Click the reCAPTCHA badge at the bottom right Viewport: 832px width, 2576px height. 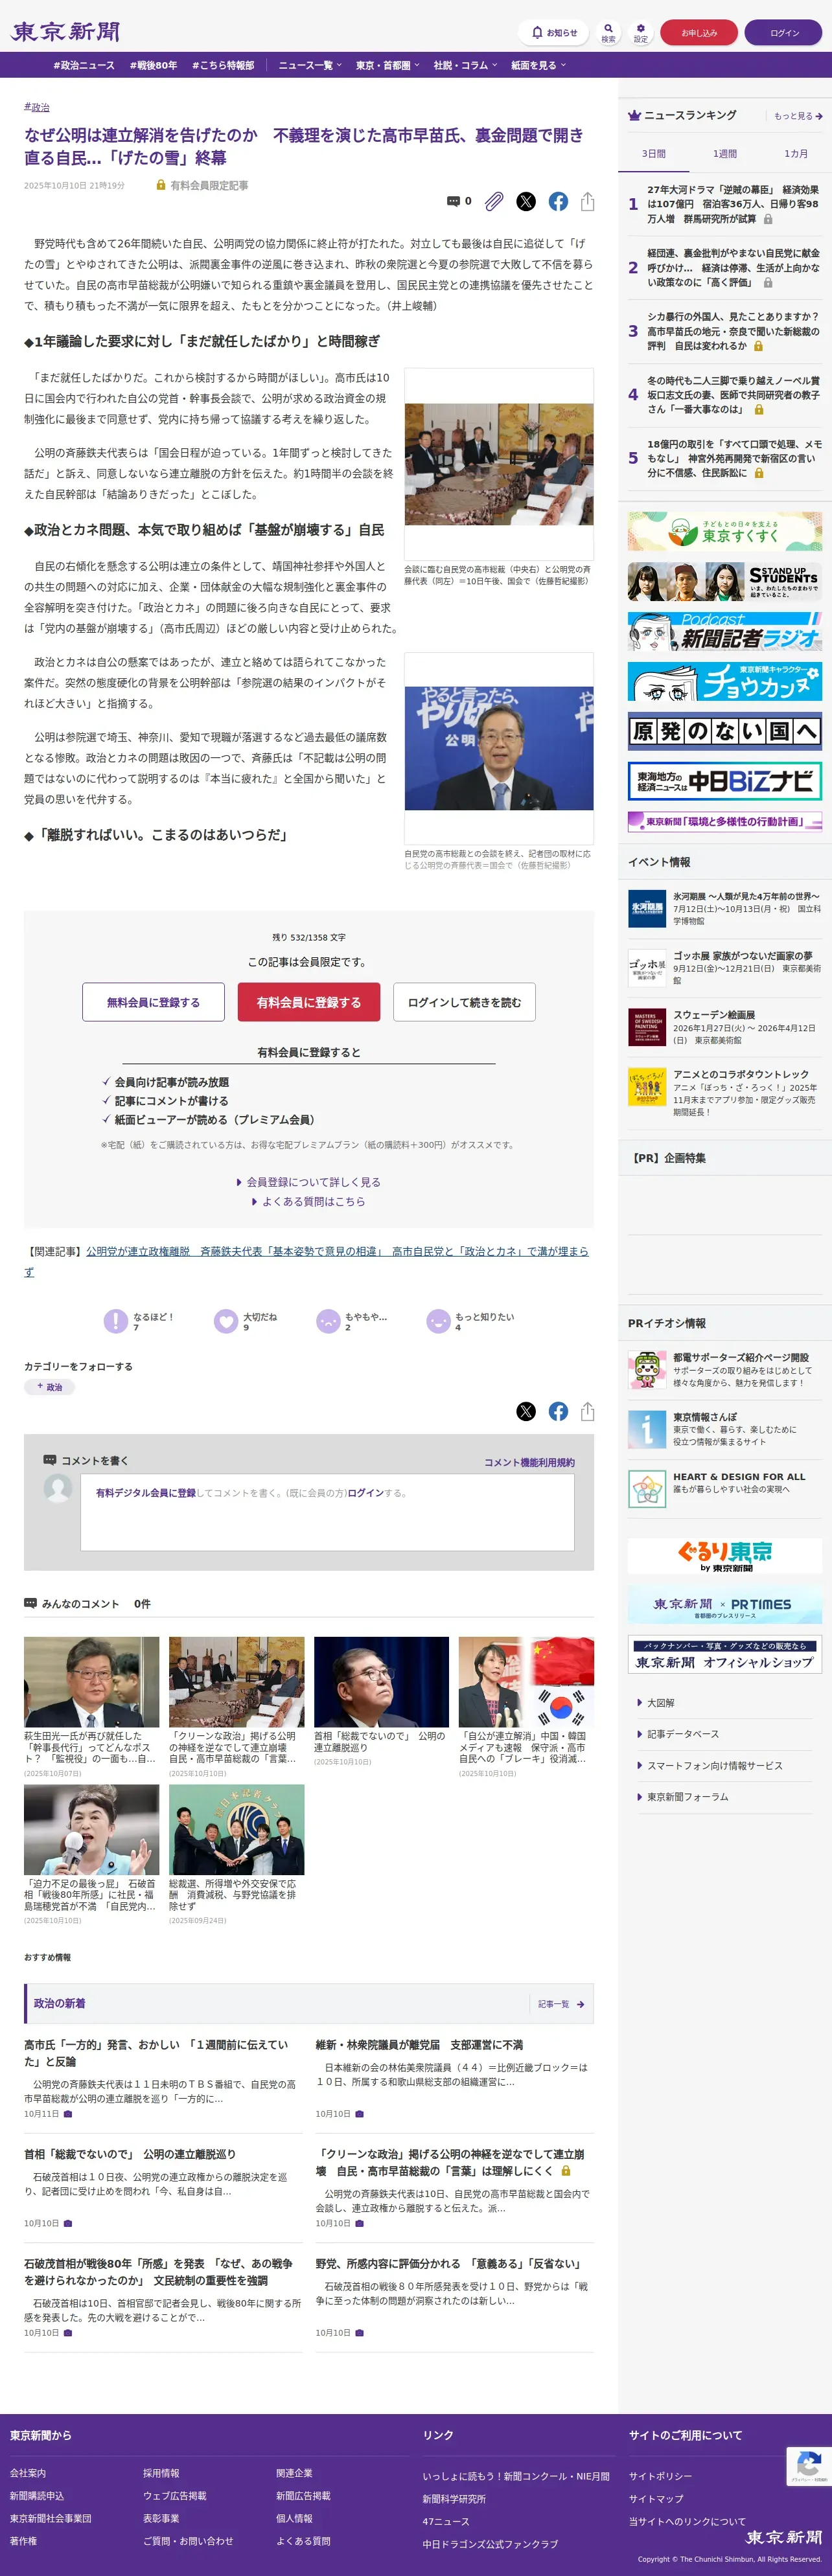click(808, 2467)
